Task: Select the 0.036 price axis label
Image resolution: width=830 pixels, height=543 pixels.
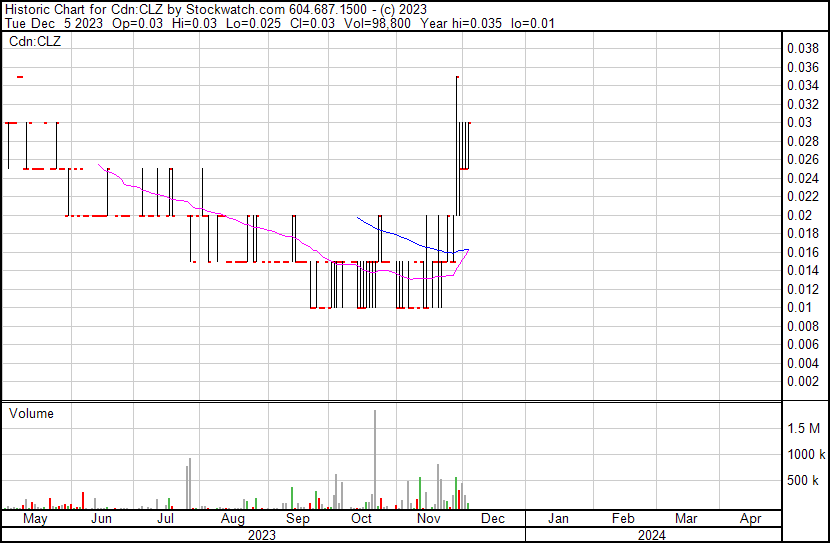Action: pyautogui.click(x=802, y=67)
